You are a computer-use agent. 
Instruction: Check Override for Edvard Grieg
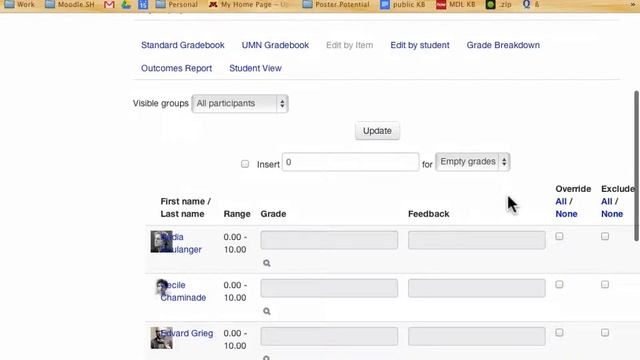[x=559, y=333]
